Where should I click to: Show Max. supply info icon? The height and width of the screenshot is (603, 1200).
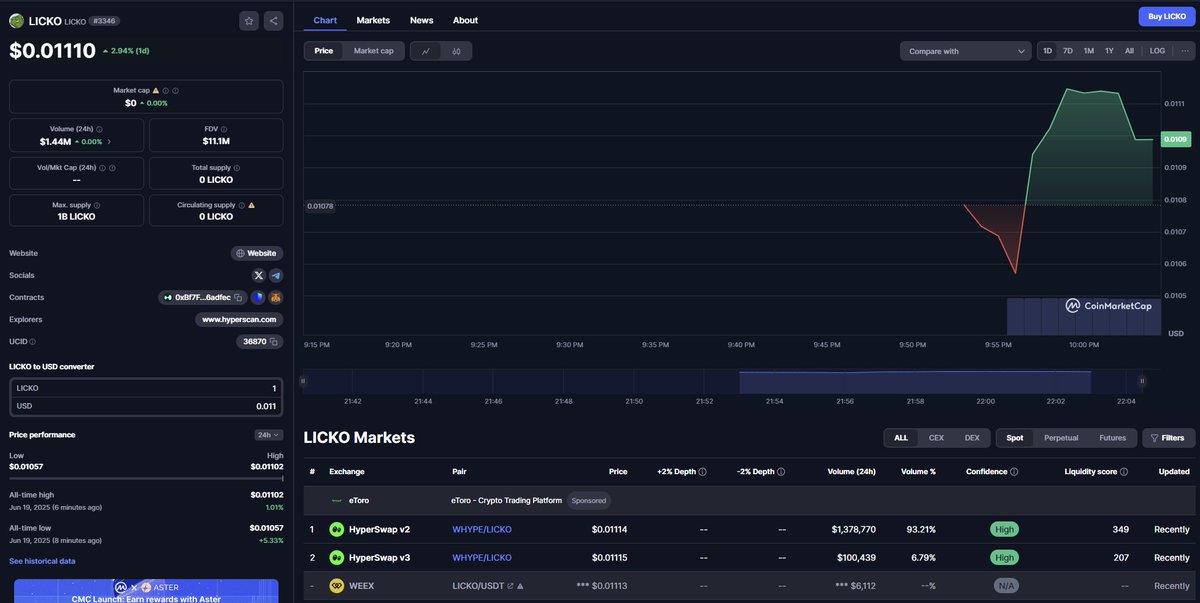click(x=97, y=205)
